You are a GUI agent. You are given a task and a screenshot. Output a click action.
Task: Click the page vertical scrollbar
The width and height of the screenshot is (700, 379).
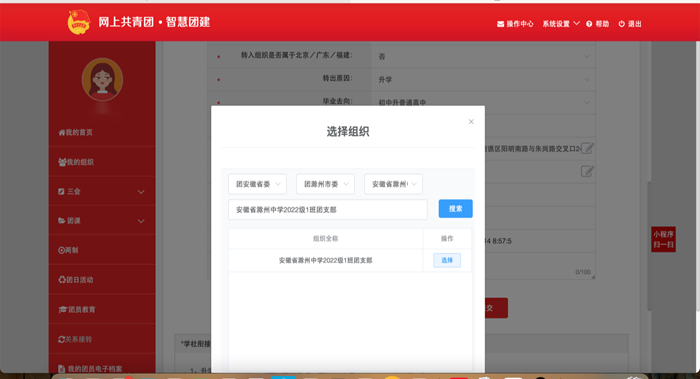(x=650, y=246)
